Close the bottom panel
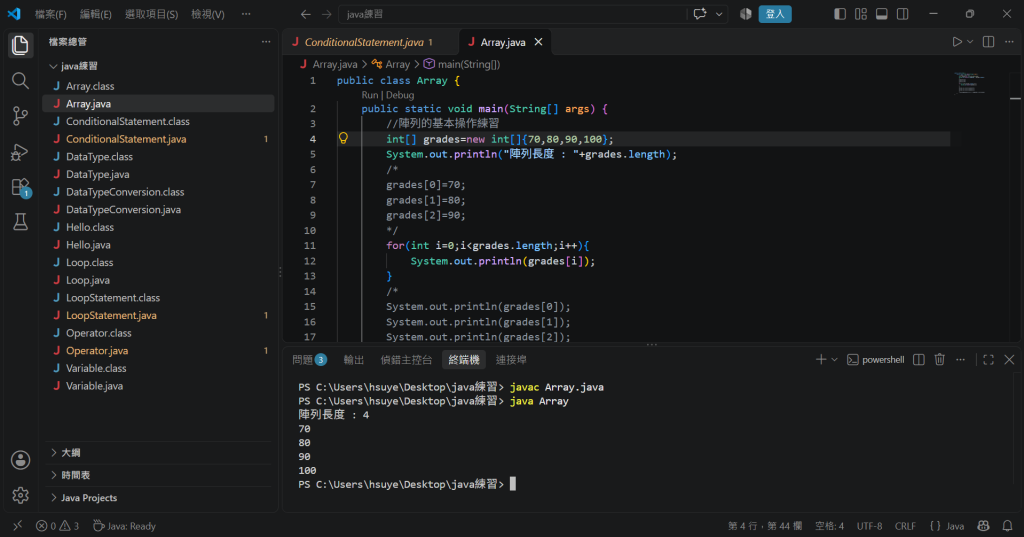Screen dimensions: 1024x537 1010,359
